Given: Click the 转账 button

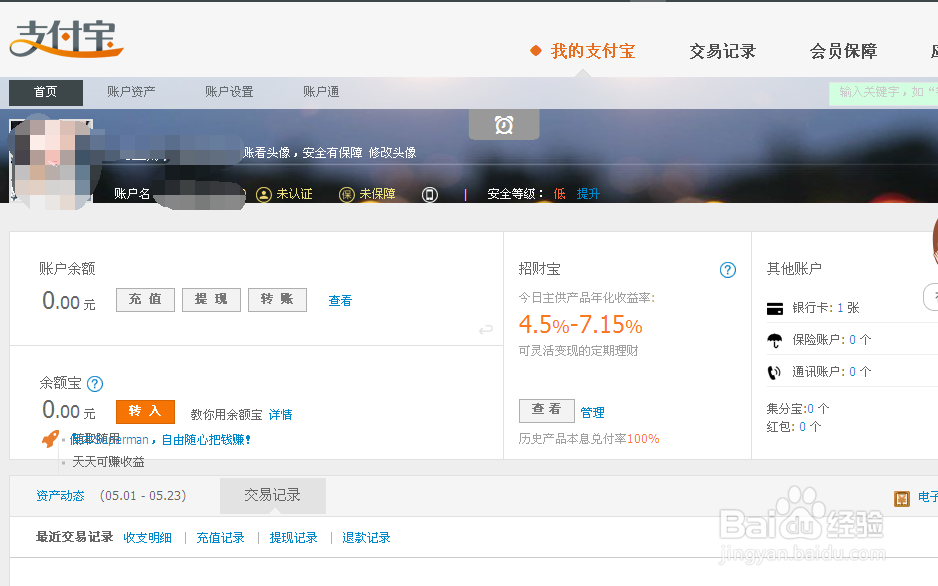Looking at the screenshot, I should point(278,300).
